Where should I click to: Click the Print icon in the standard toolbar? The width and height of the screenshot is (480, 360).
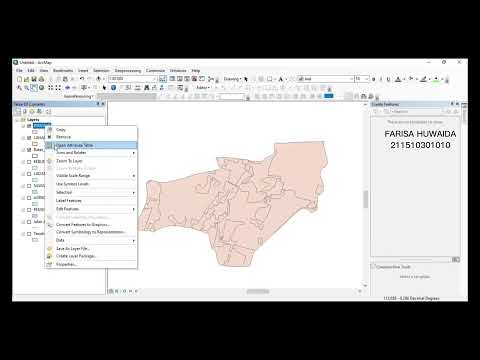41,79
